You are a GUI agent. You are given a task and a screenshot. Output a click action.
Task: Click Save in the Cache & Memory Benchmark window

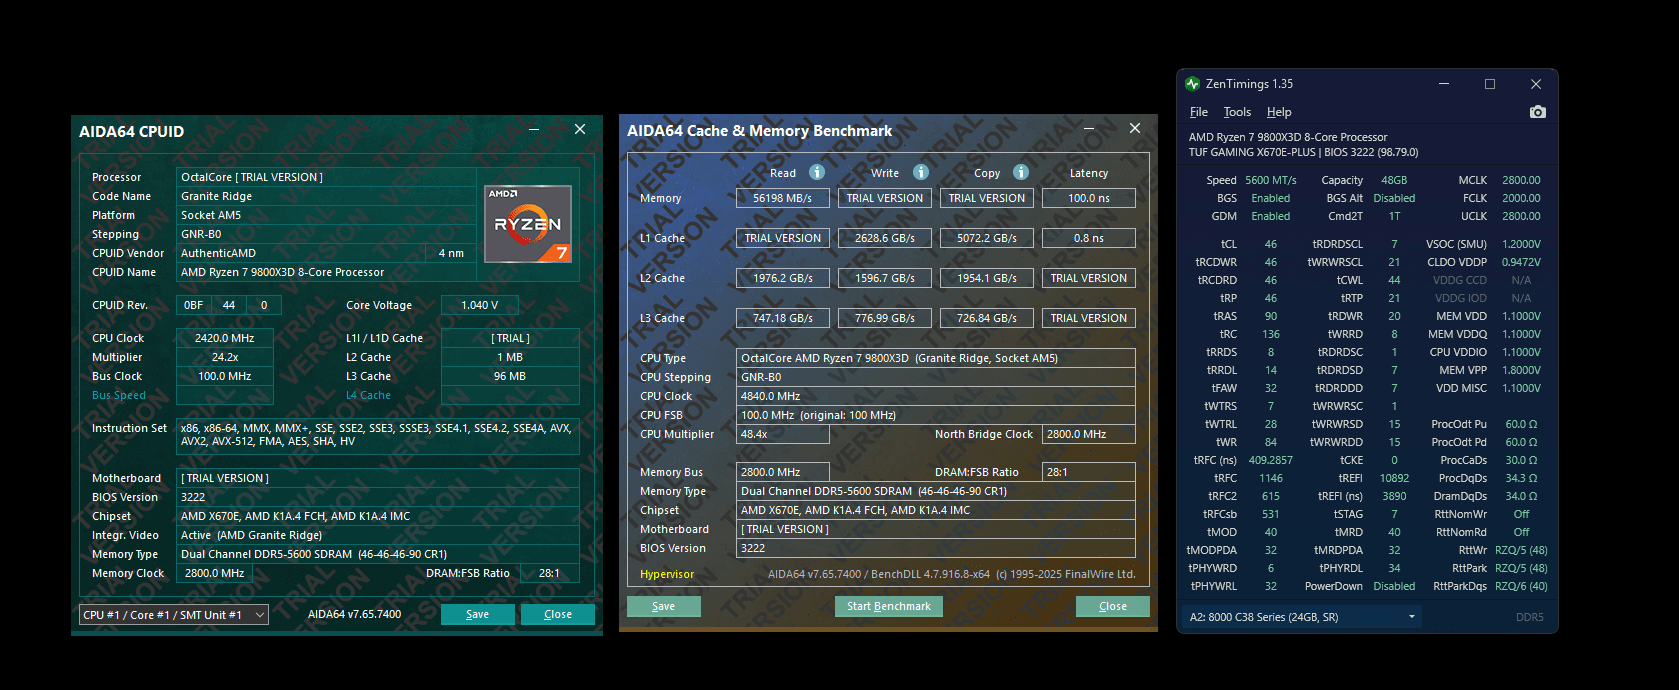coord(664,606)
